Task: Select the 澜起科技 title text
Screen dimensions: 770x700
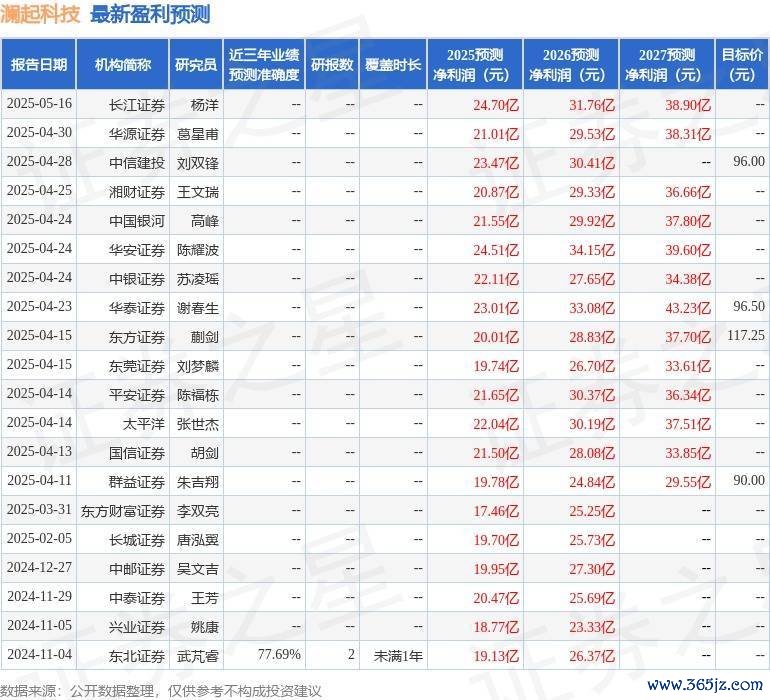Action: [40, 13]
